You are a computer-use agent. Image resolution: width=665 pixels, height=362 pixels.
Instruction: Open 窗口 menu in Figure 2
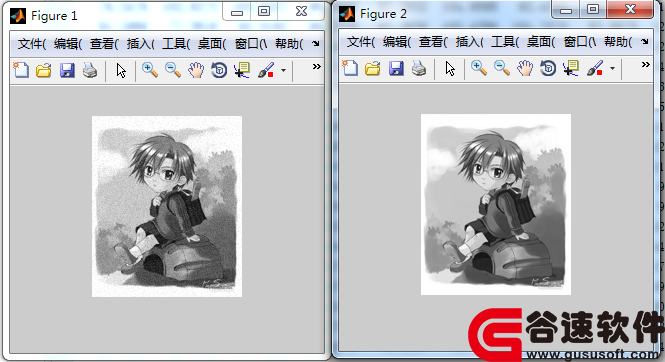point(580,42)
